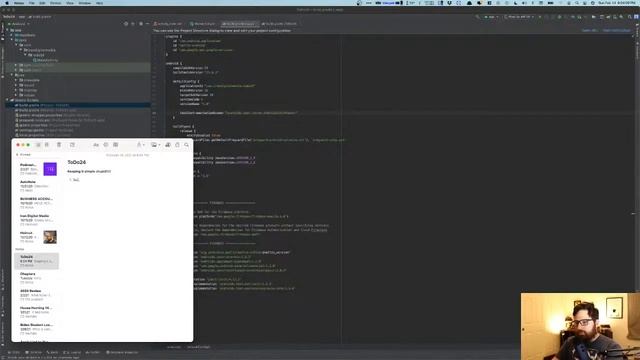Open the Android project view dropdown
This screenshot has height=360, width=640.
19,24
